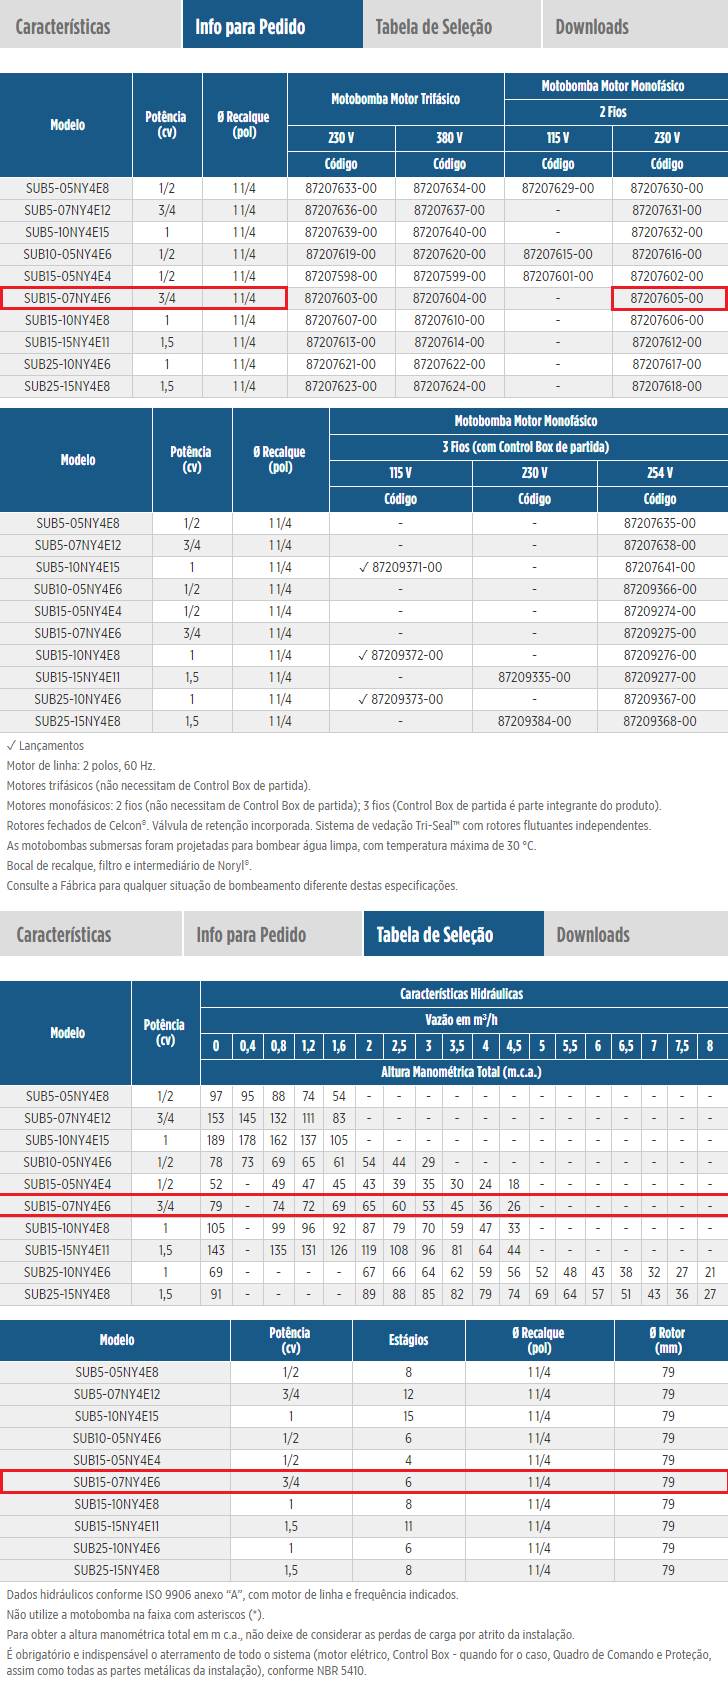Click the checkmark in the Lançamentos legend
The image size is (728, 1681).
pyautogui.click(x=11, y=745)
